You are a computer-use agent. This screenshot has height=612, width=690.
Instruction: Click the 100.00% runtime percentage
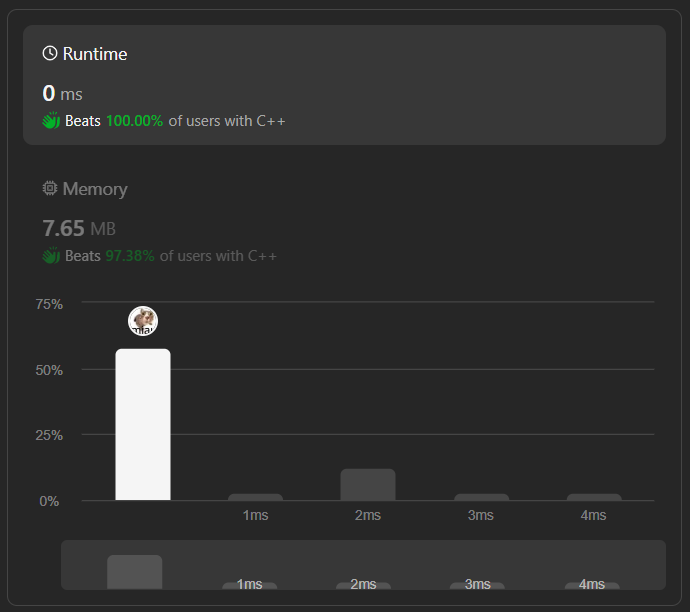[x=135, y=121]
